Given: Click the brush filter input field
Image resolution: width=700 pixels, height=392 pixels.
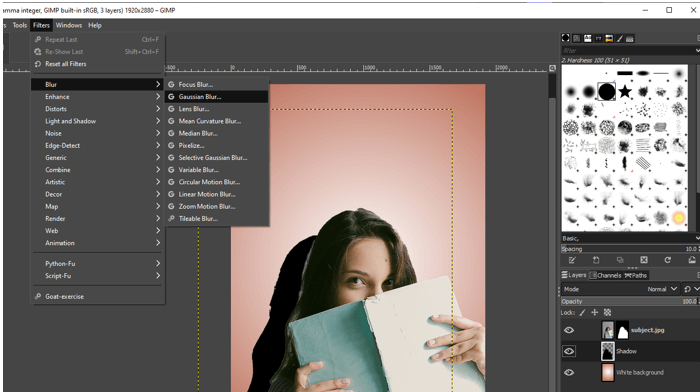Looking at the screenshot, I should point(627,51).
